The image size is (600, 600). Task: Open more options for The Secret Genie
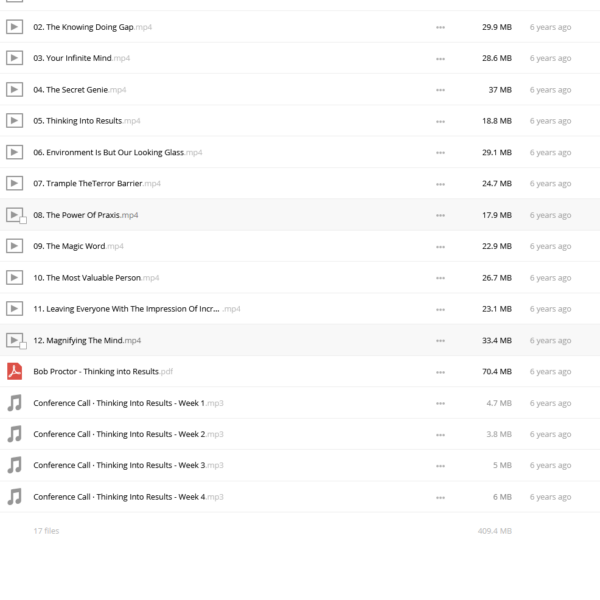pos(440,90)
